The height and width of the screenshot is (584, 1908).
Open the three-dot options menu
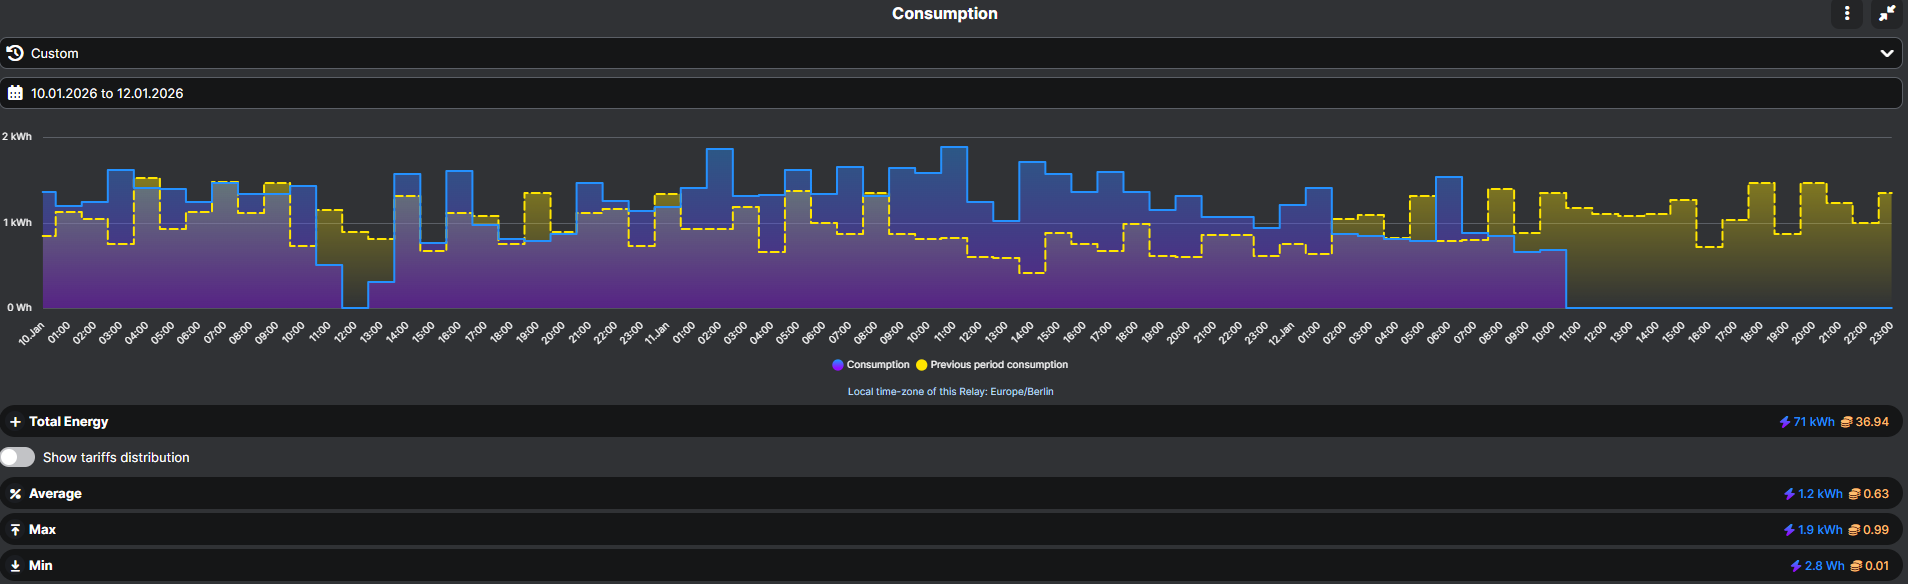(x=1847, y=13)
